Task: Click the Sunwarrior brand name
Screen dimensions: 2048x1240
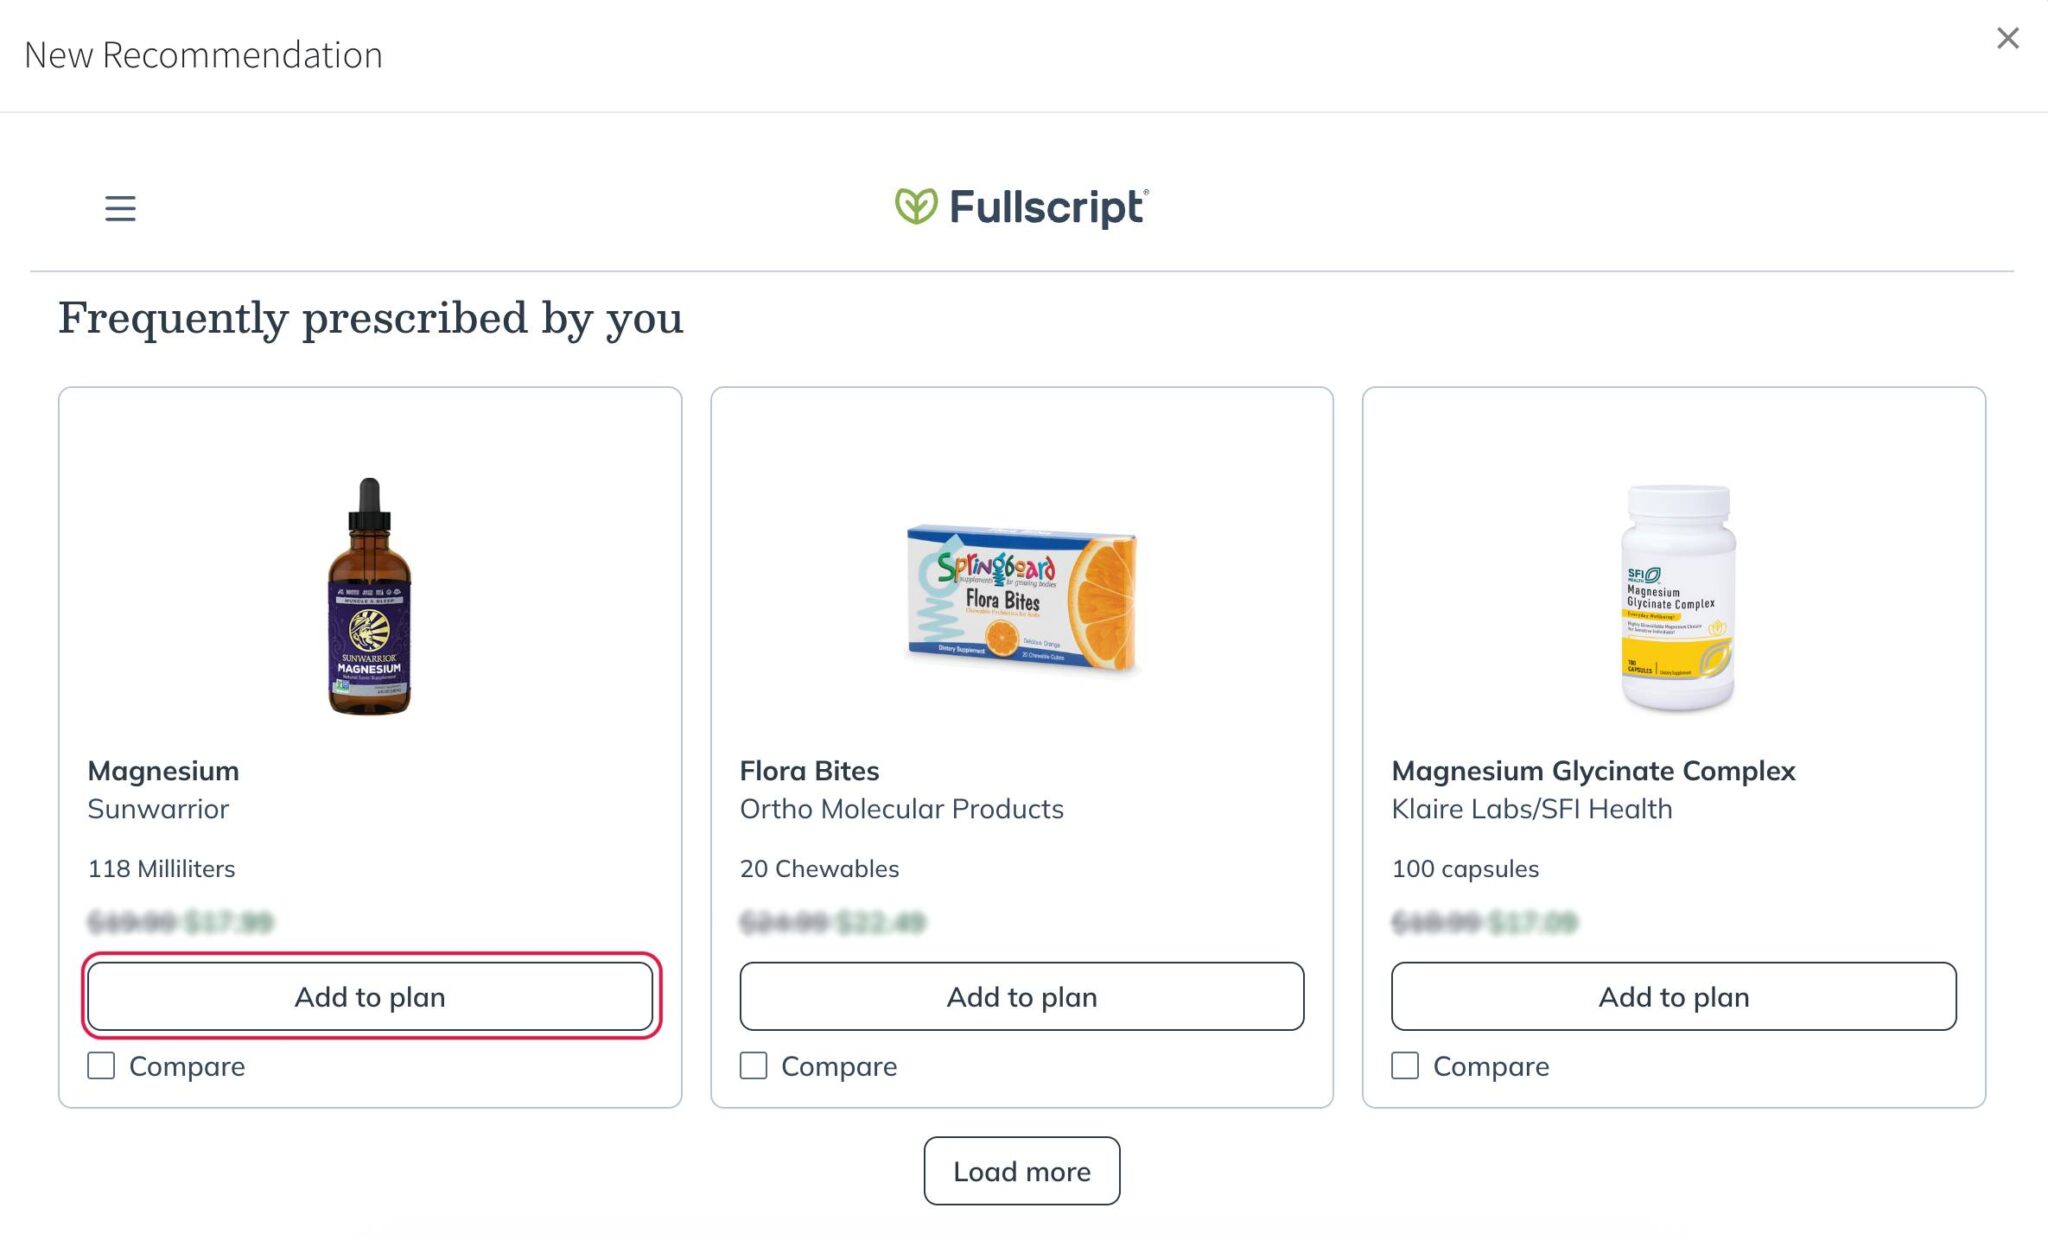Action: (158, 809)
